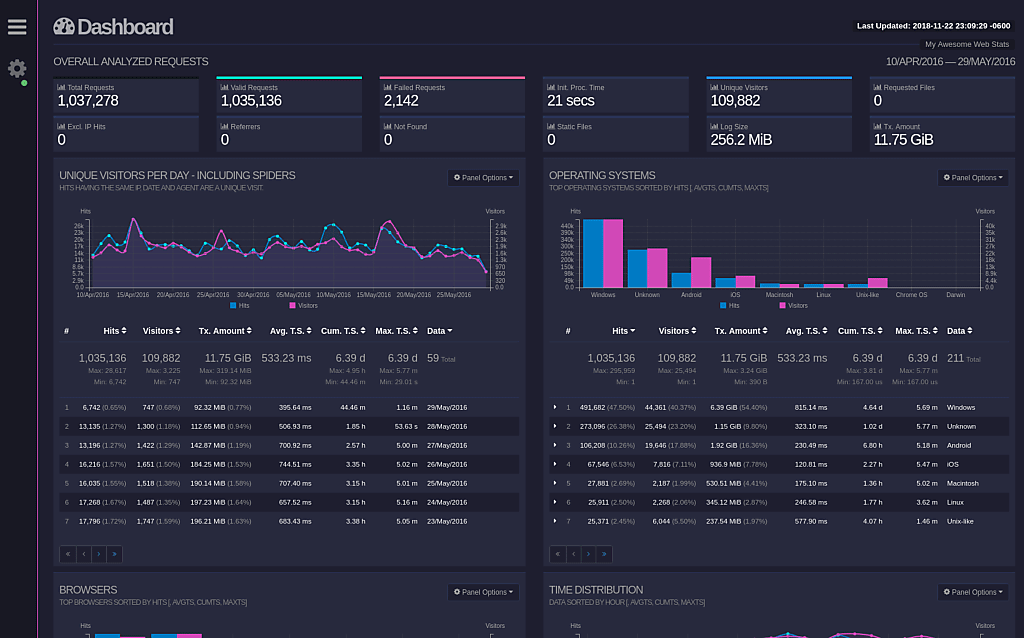Viewport: 1024px width, 638px height.
Task: Go to previous page in Operating Systems table
Action: [x=573, y=554]
